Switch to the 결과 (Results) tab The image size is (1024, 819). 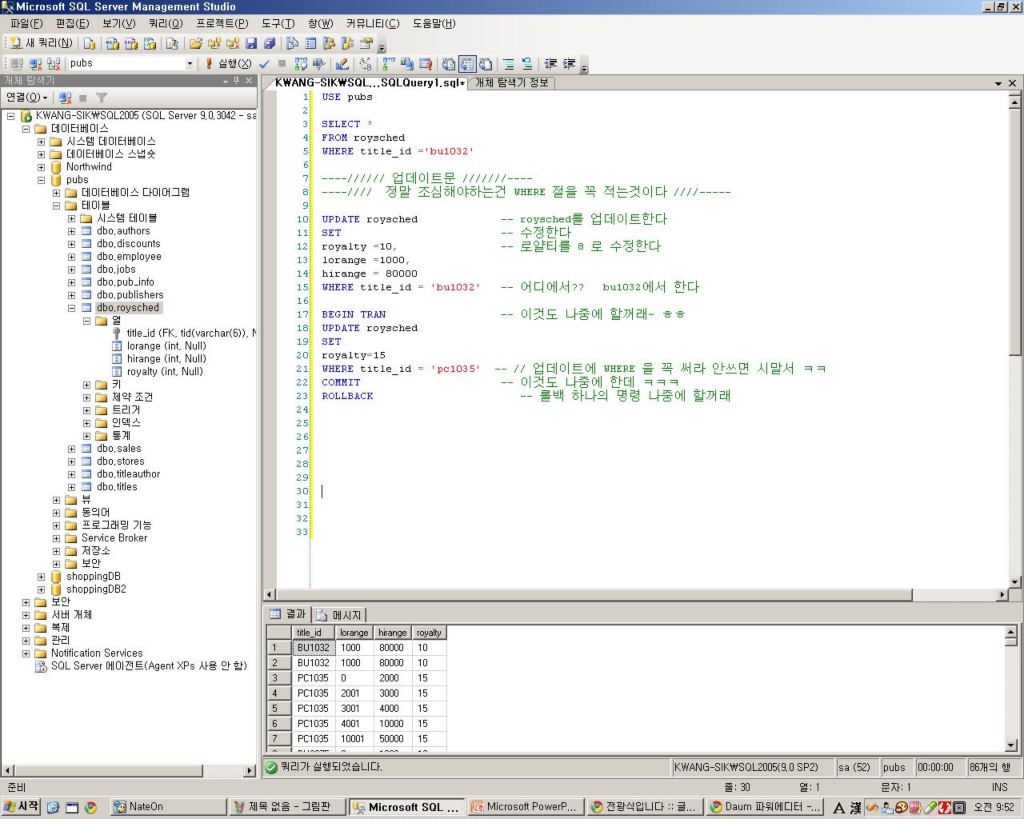(x=289, y=614)
